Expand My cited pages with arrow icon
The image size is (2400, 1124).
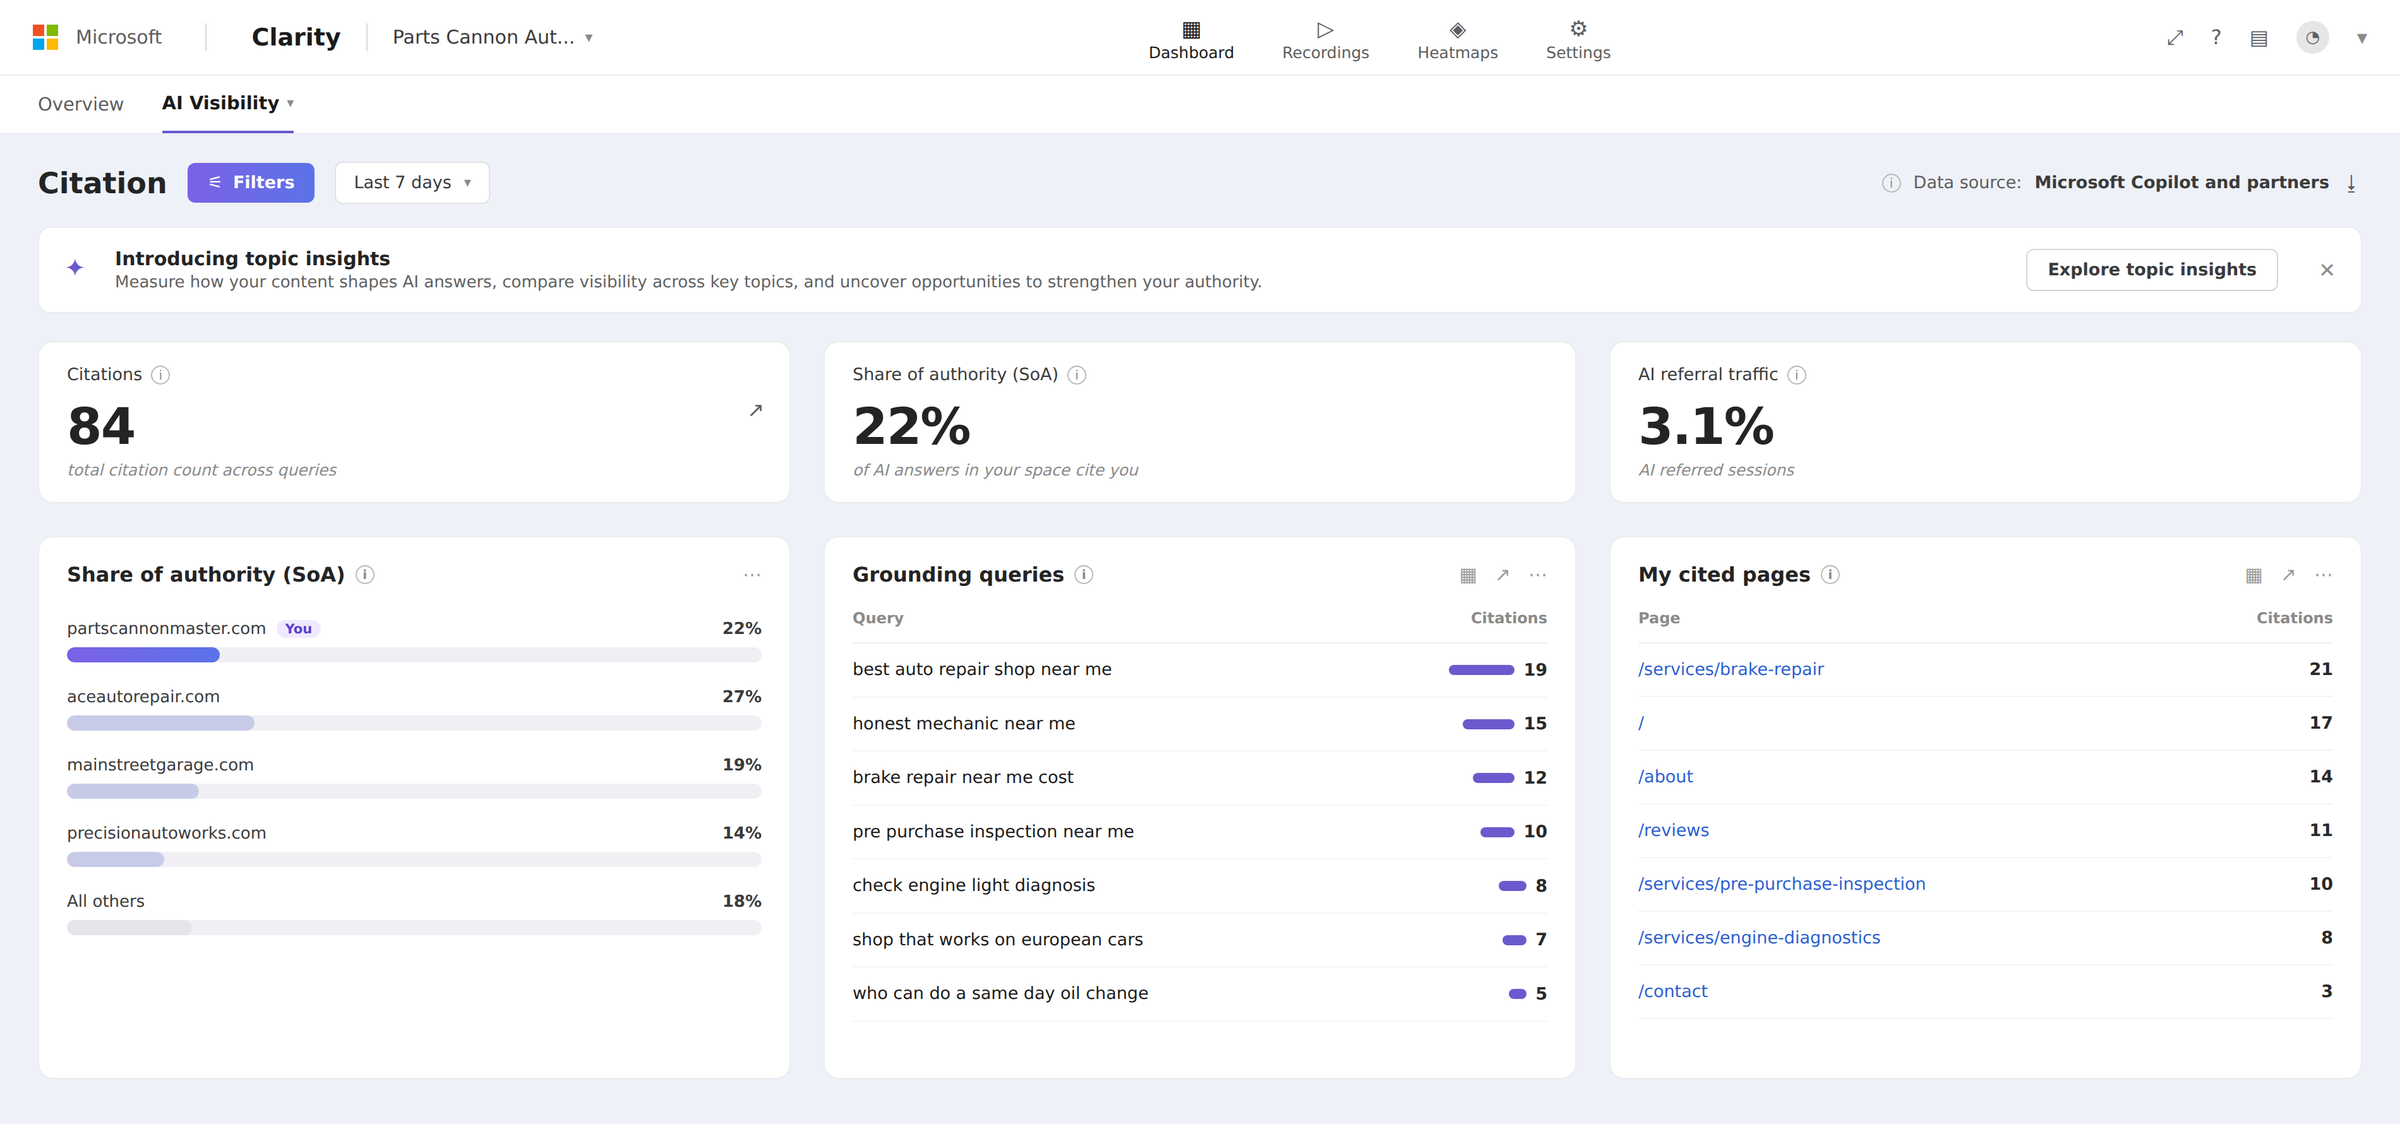tap(2288, 575)
